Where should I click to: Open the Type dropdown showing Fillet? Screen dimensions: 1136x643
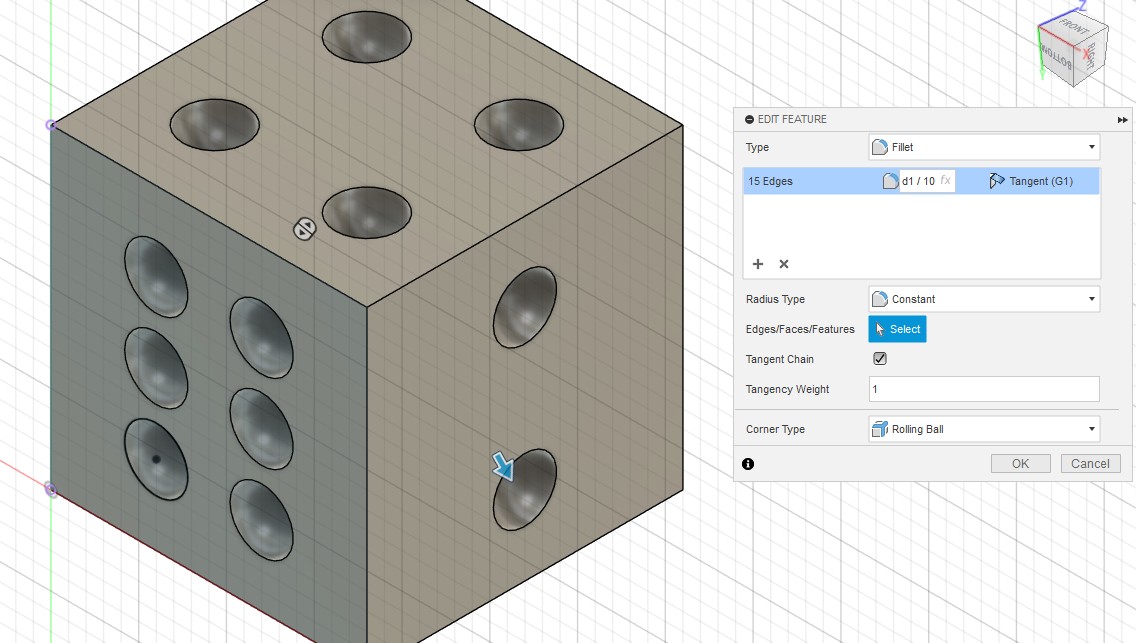(983, 147)
